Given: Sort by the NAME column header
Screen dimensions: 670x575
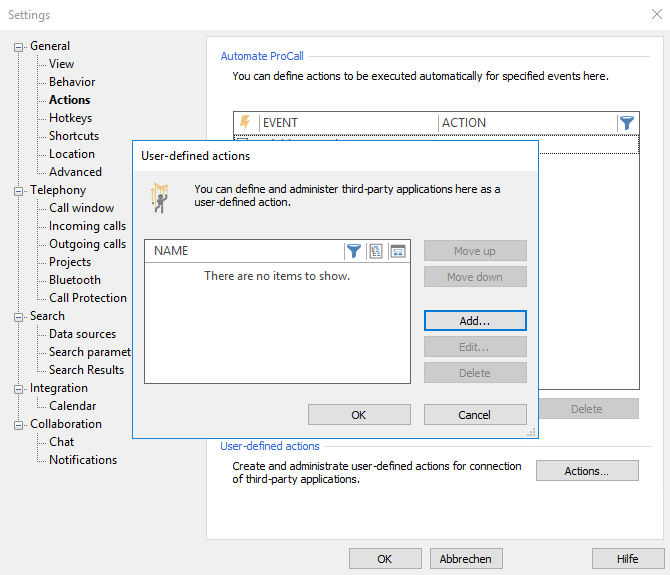Looking at the screenshot, I should [x=240, y=251].
